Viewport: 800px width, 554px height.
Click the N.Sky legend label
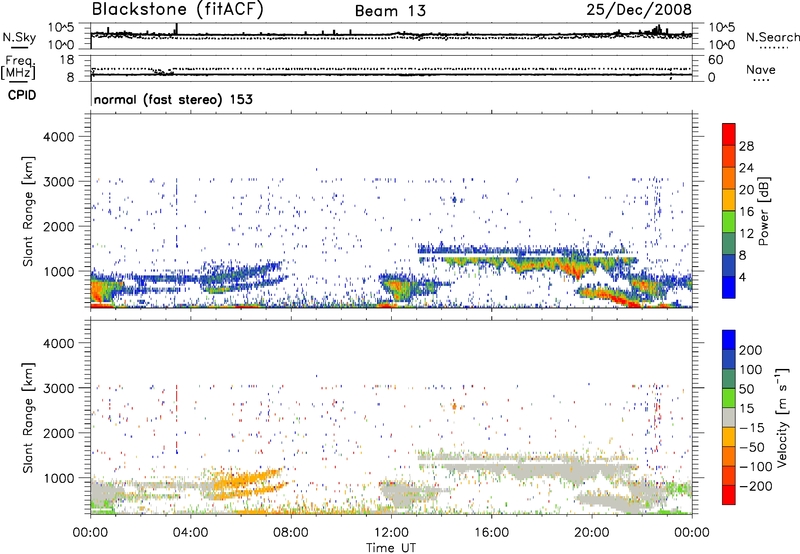[x=19, y=37]
